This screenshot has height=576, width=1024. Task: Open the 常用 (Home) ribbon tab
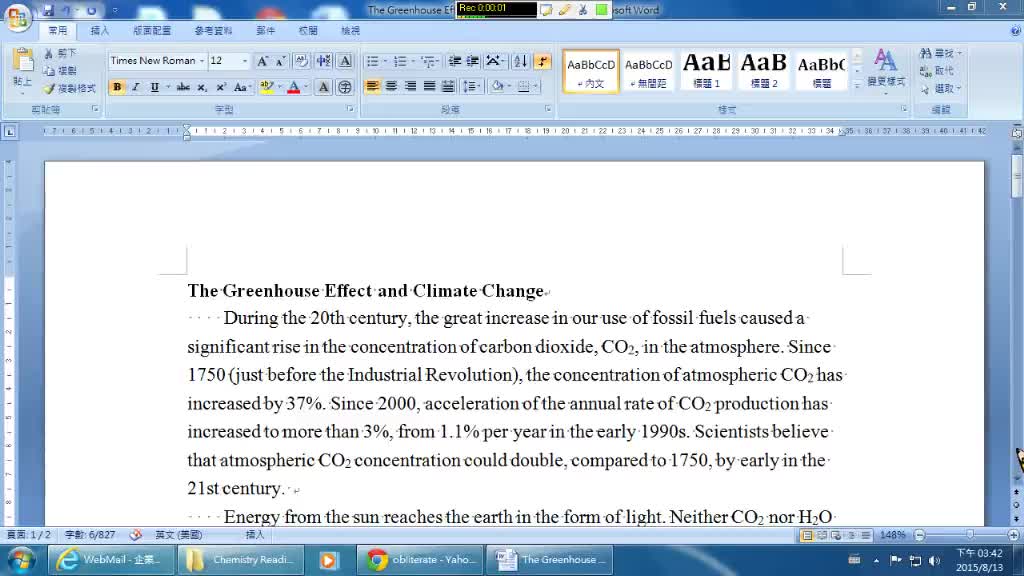[57, 31]
